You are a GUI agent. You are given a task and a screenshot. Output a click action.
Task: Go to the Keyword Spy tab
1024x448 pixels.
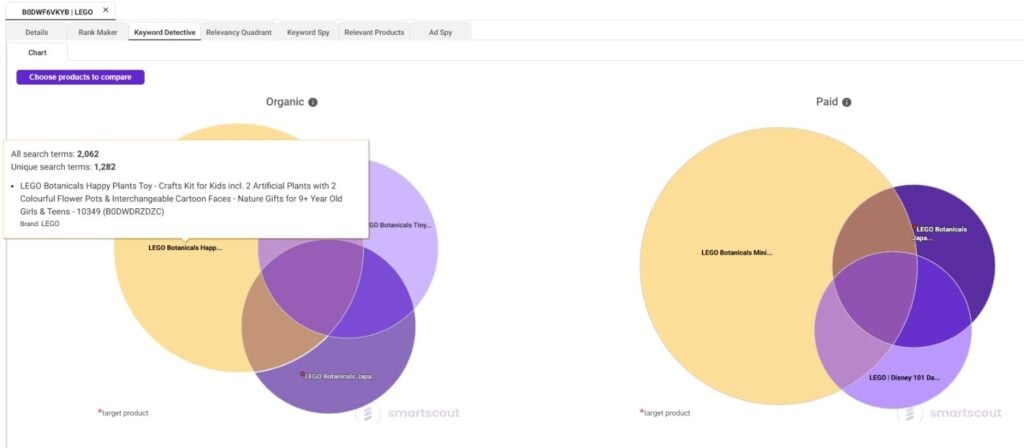pyautogui.click(x=308, y=32)
